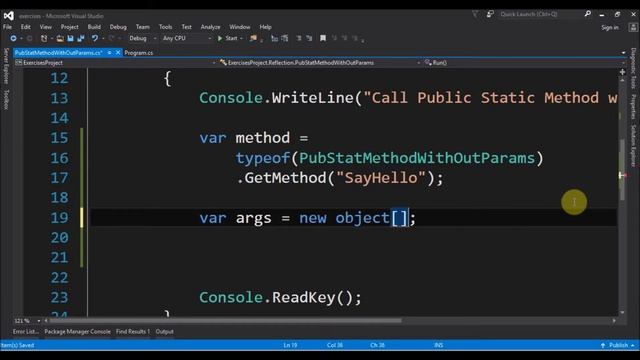Click the Open File folder icon
This screenshot has height=360, width=640.
pos(60,38)
